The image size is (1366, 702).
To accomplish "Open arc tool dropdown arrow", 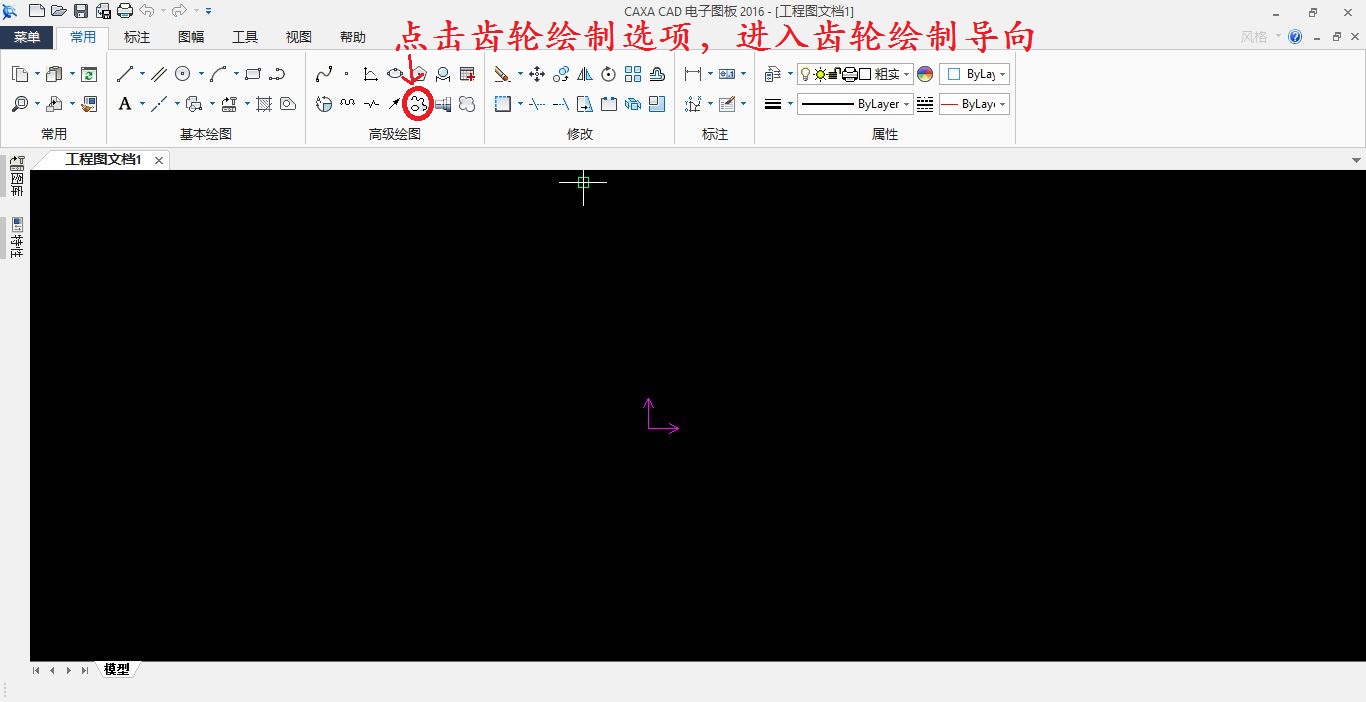I will (236, 74).
